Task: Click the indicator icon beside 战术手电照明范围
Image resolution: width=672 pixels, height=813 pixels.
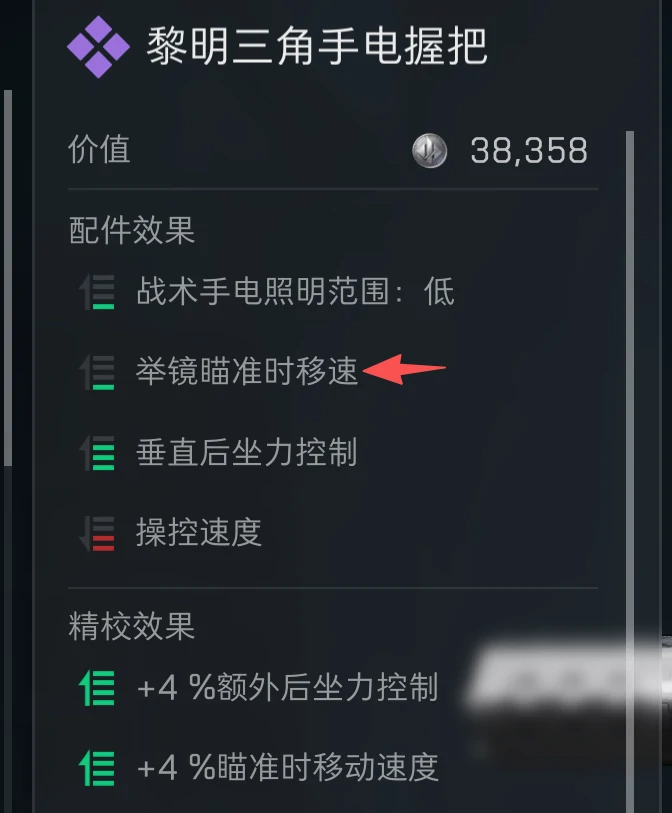Action: click(x=97, y=292)
